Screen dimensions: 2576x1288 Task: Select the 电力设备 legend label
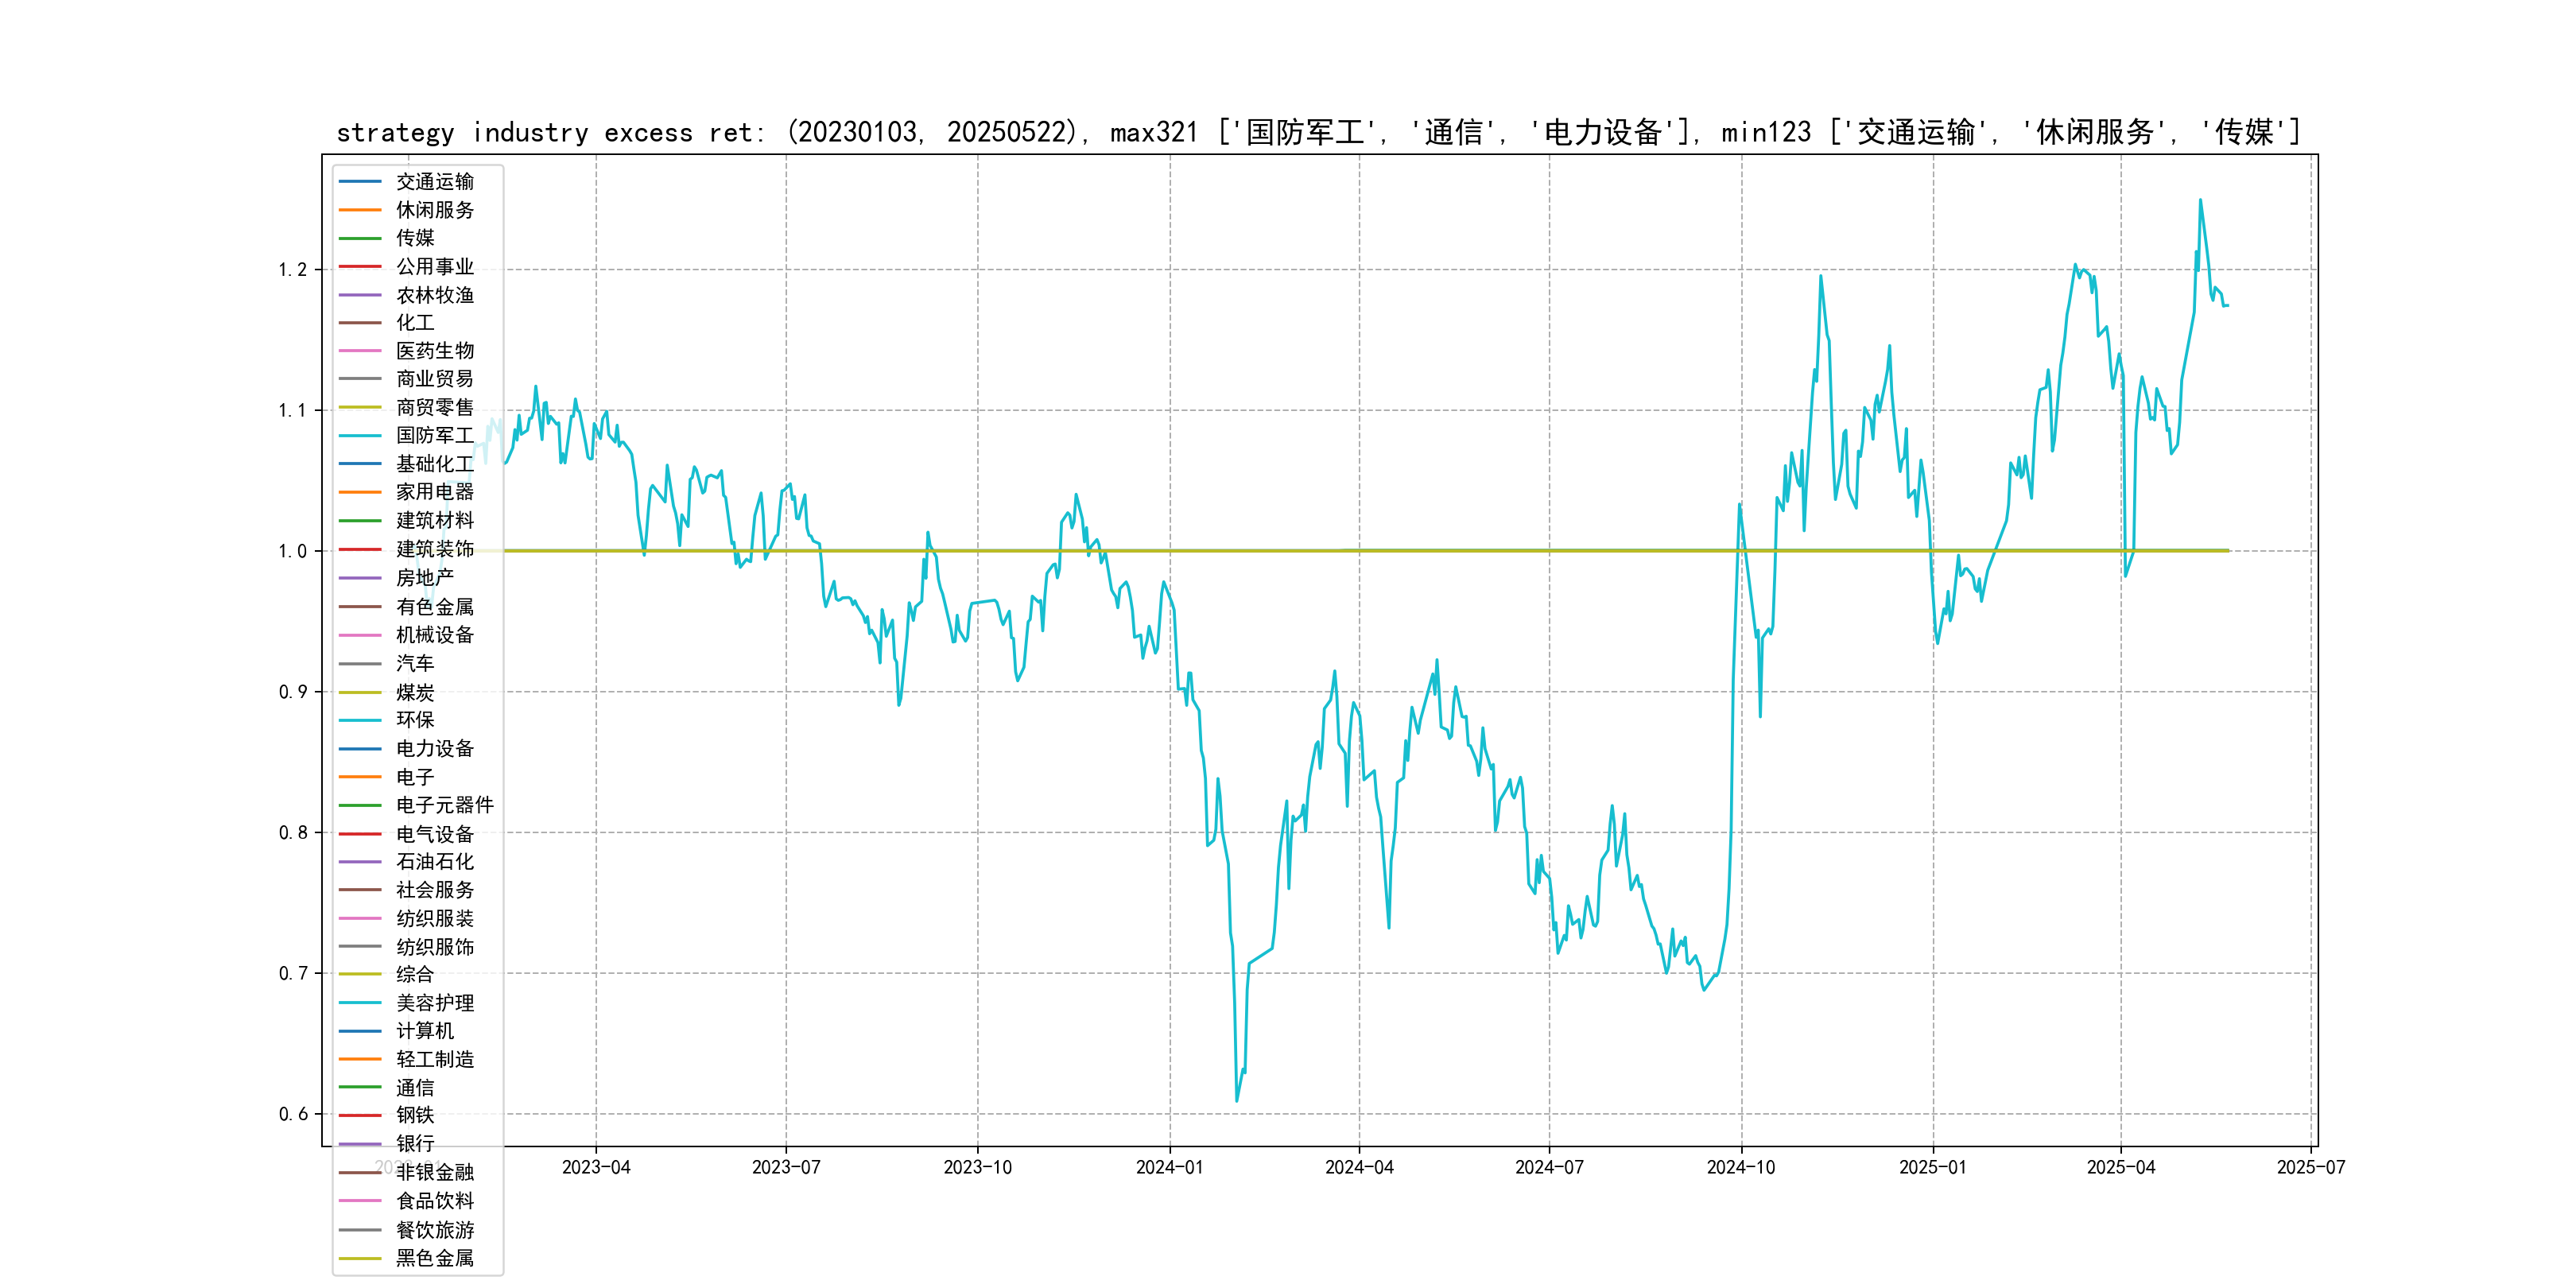click(434, 748)
